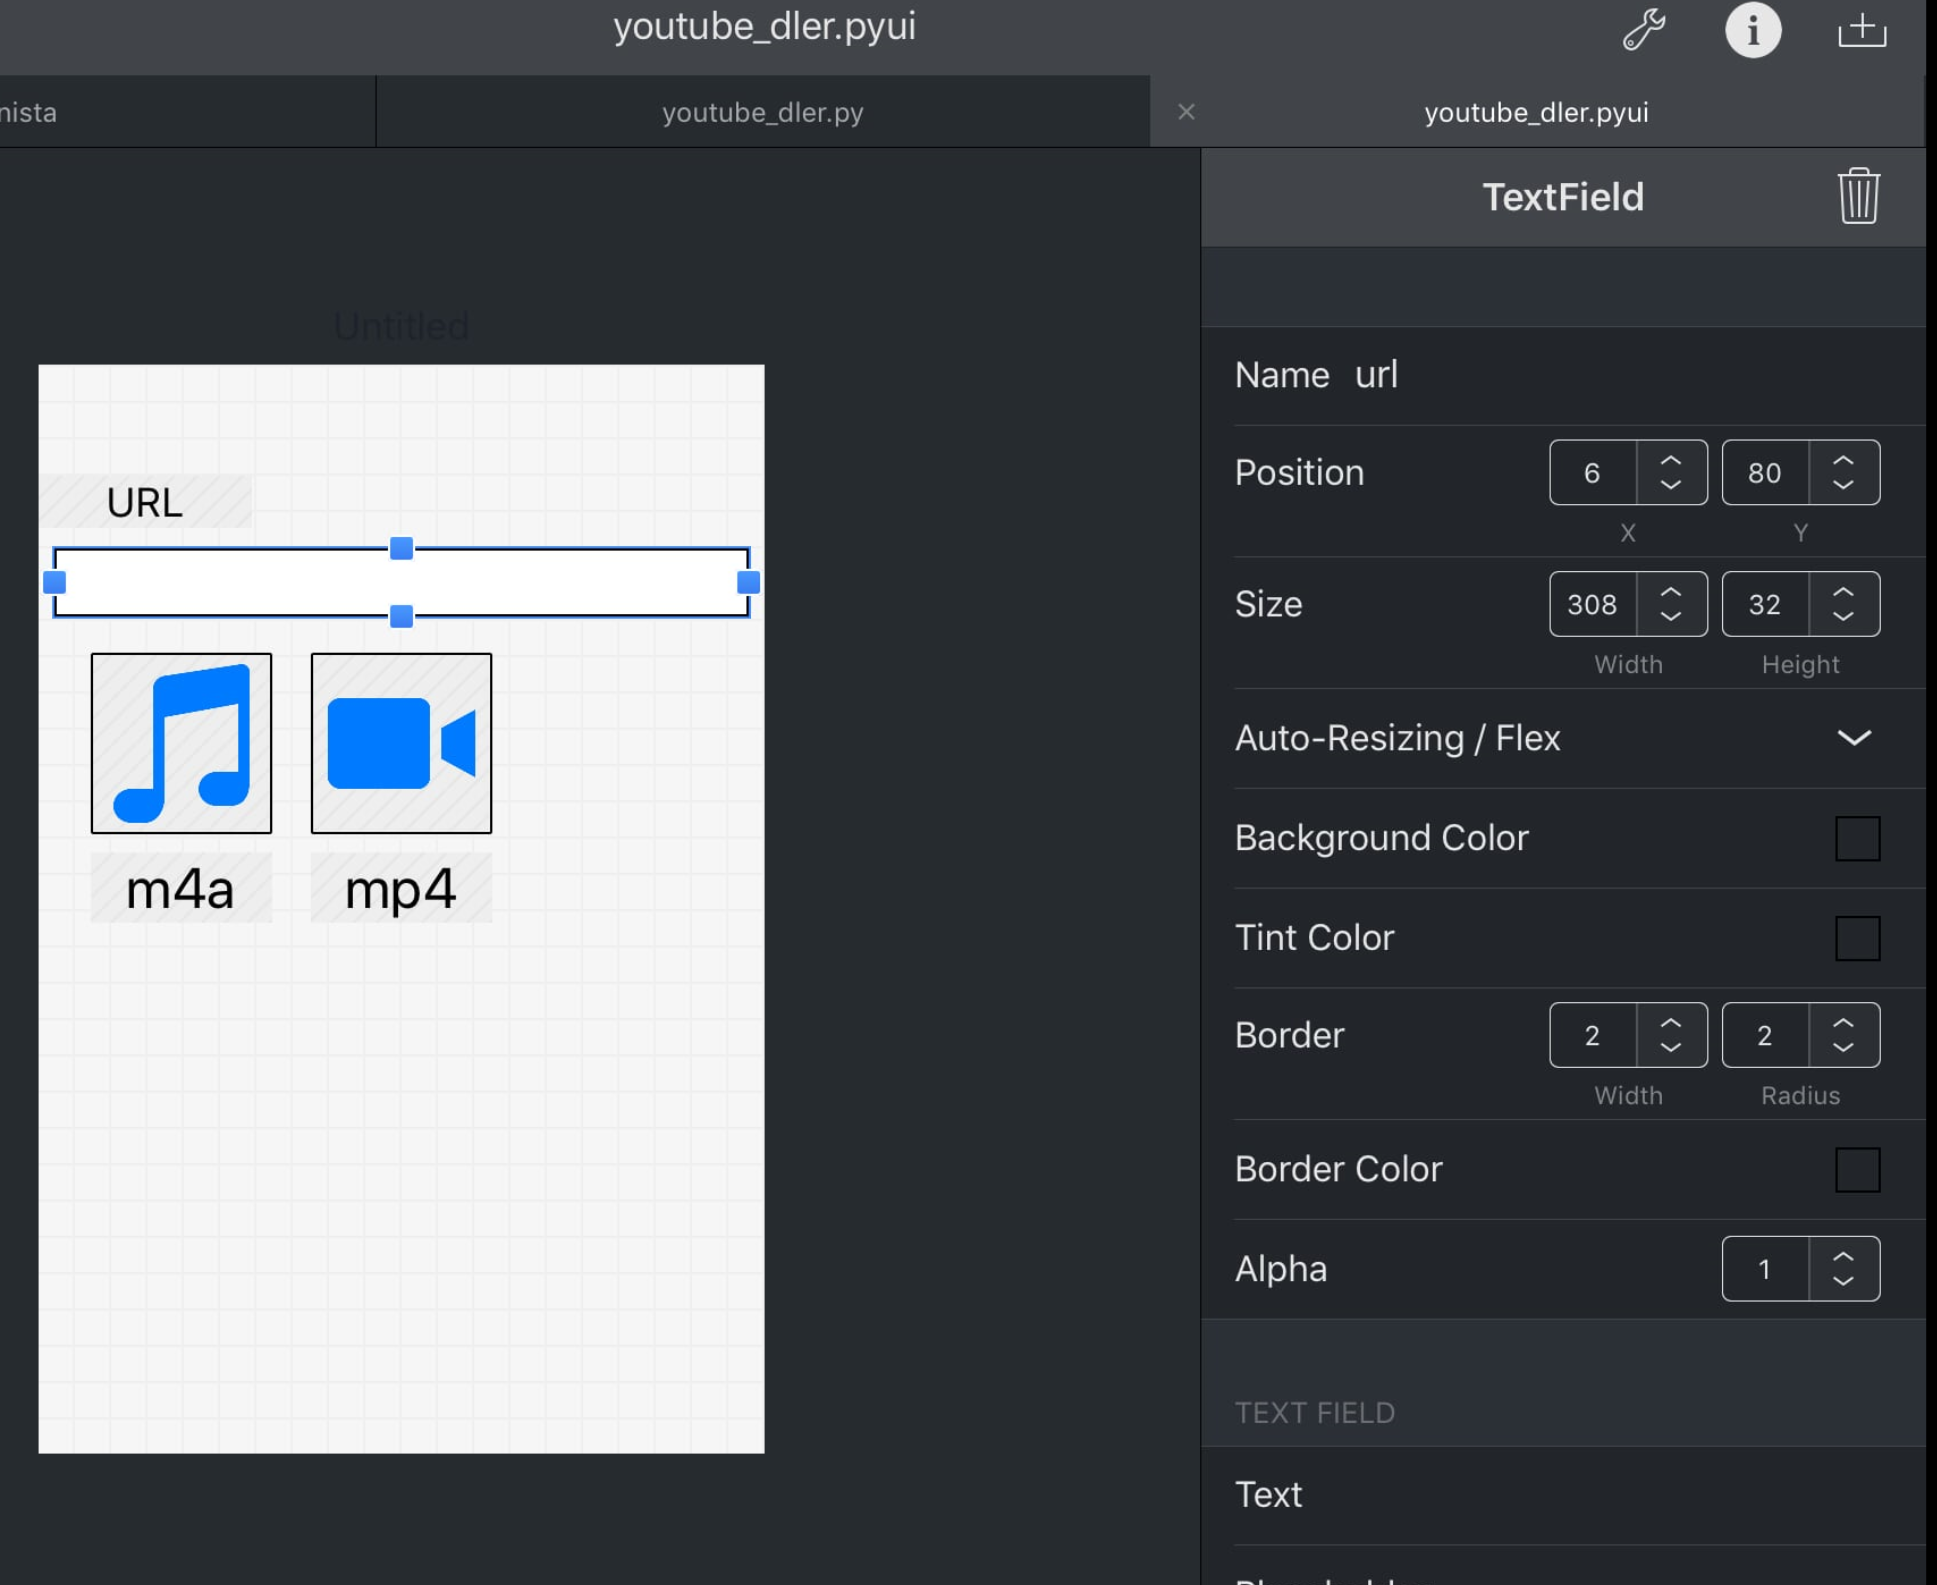Switch to youtube_dler.pyui tab
The width and height of the screenshot is (1937, 1585).
(1536, 112)
